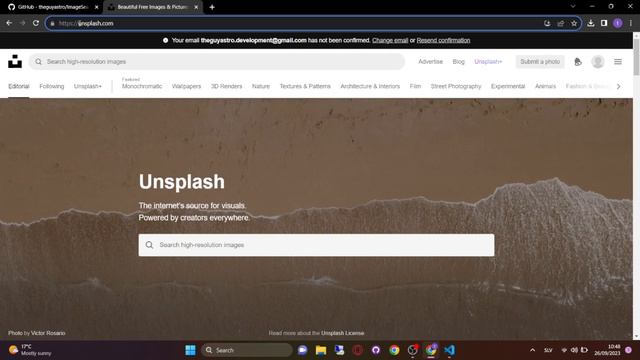Show hidden tray icons chevron

[x=532, y=350]
